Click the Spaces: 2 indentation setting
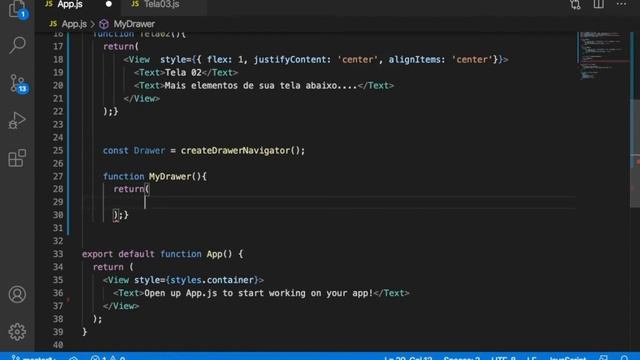The height and width of the screenshot is (360, 640). coord(462,358)
